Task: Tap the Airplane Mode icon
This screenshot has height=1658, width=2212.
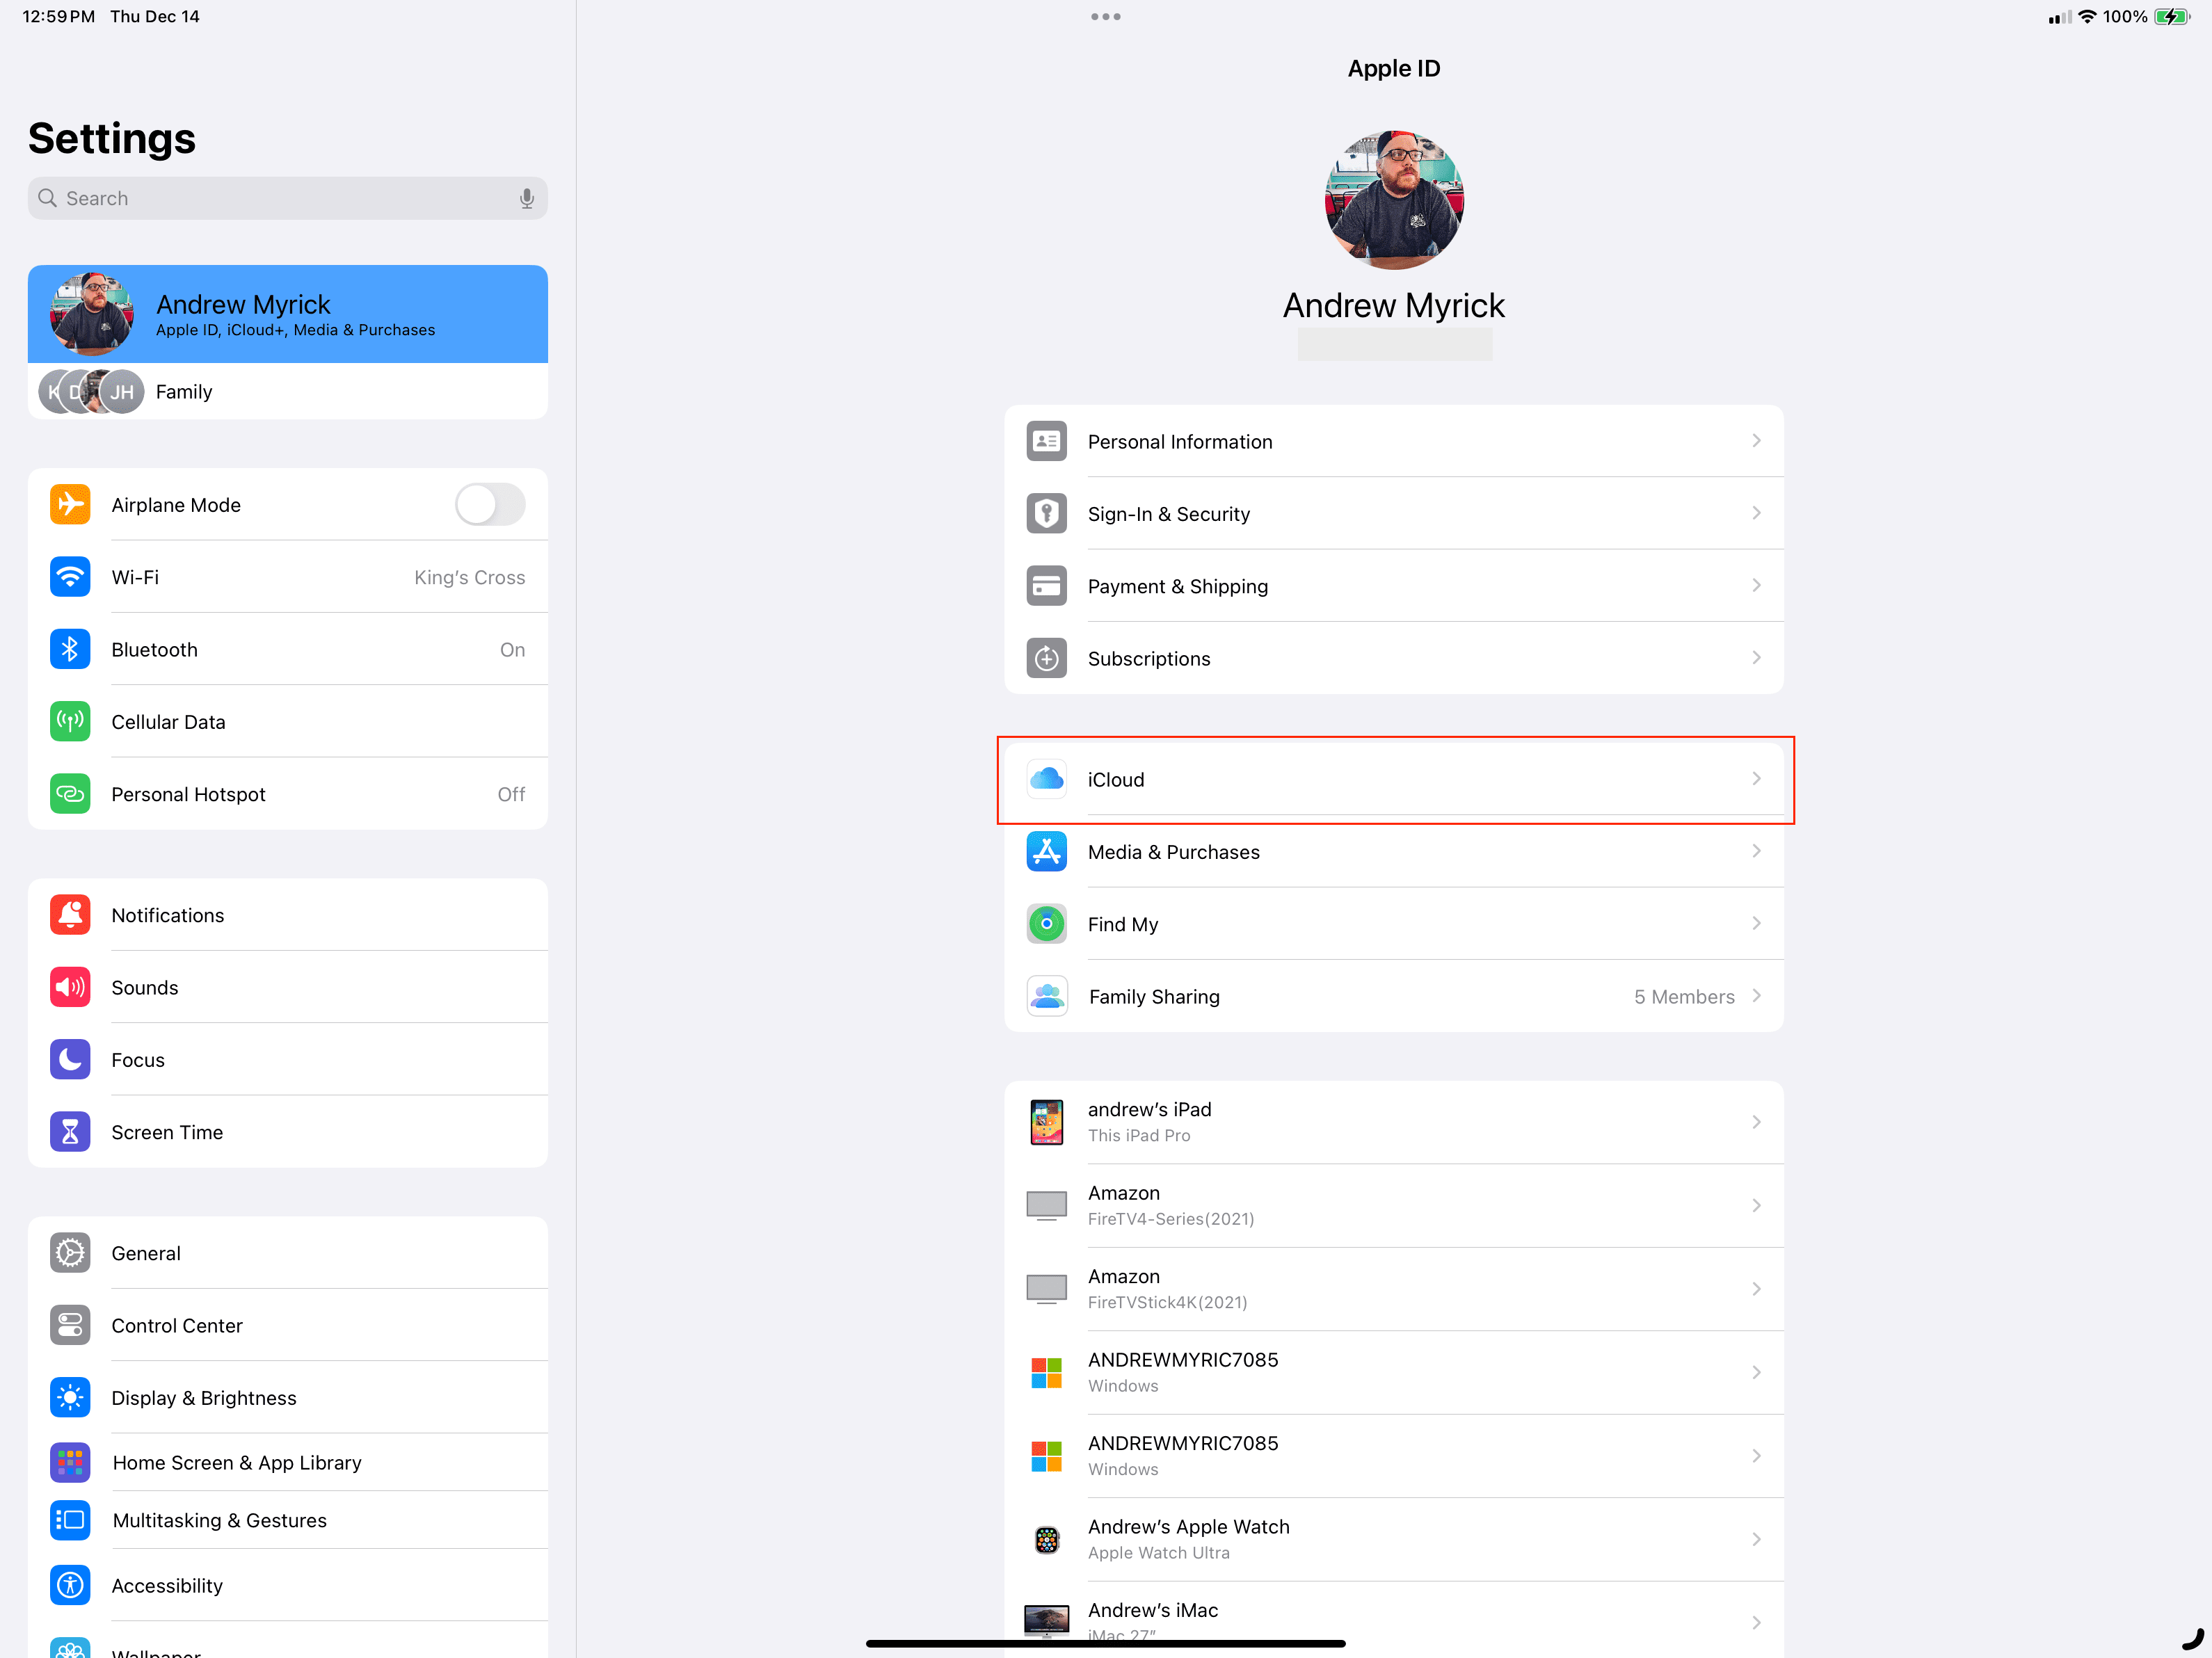Action: tap(70, 505)
